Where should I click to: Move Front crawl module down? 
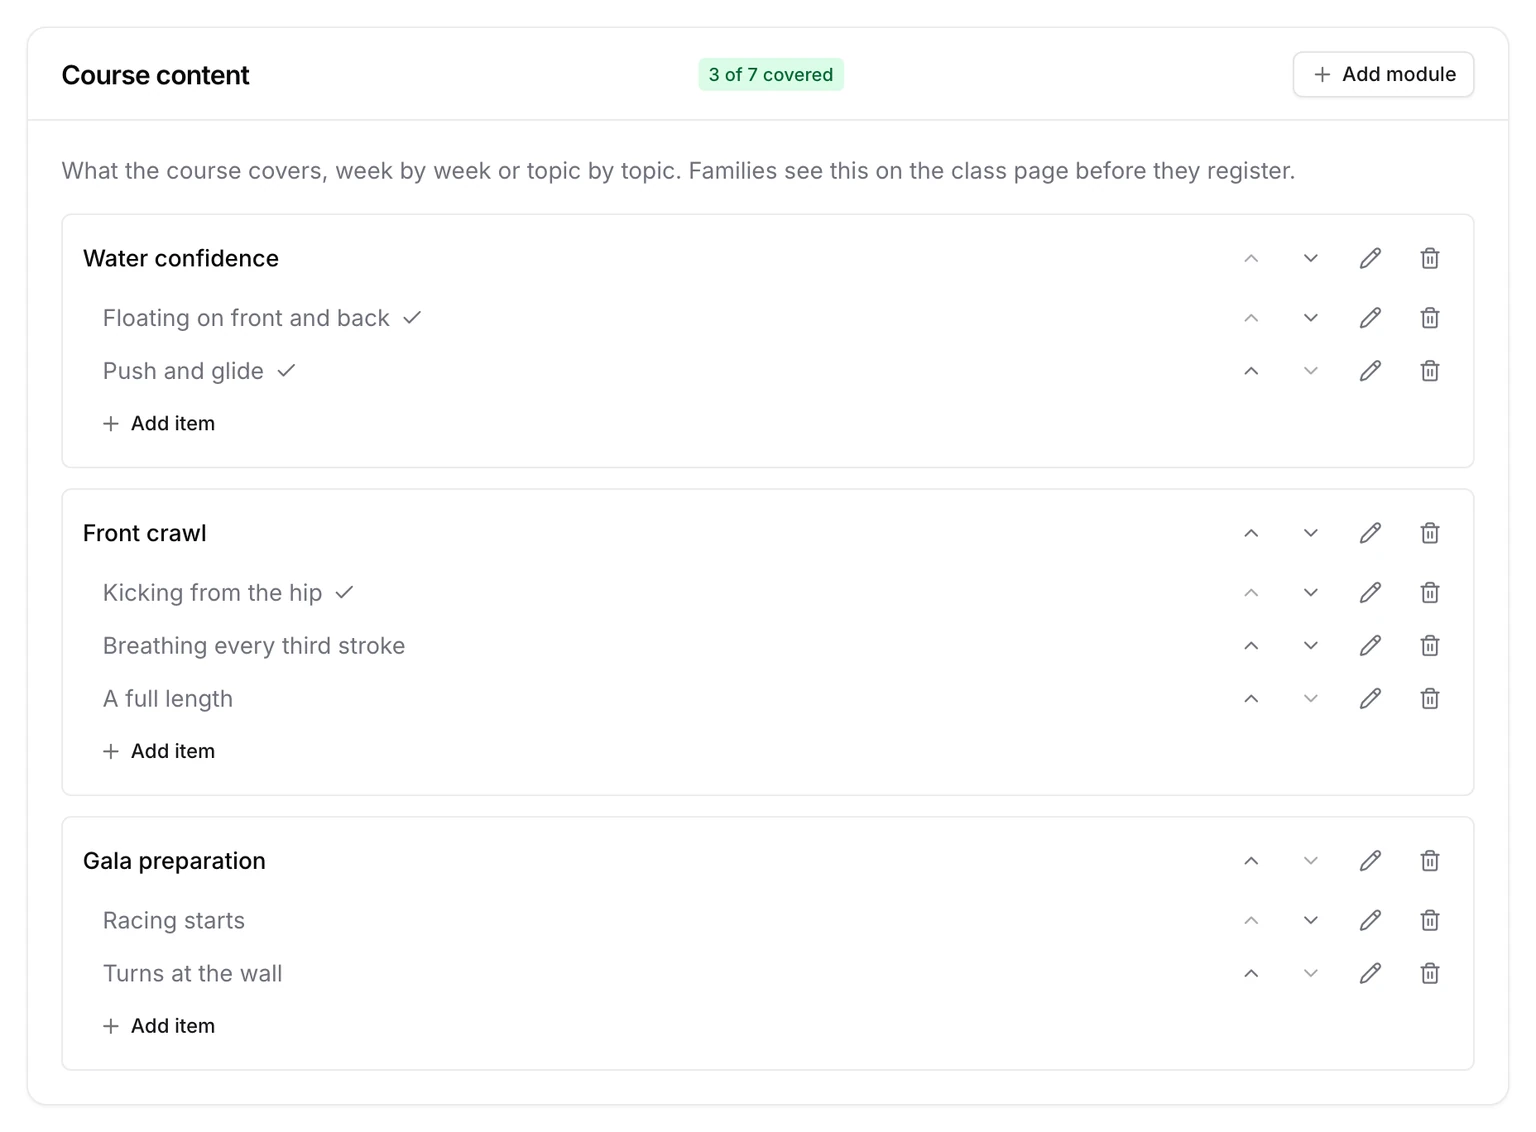pos(1310,533)
